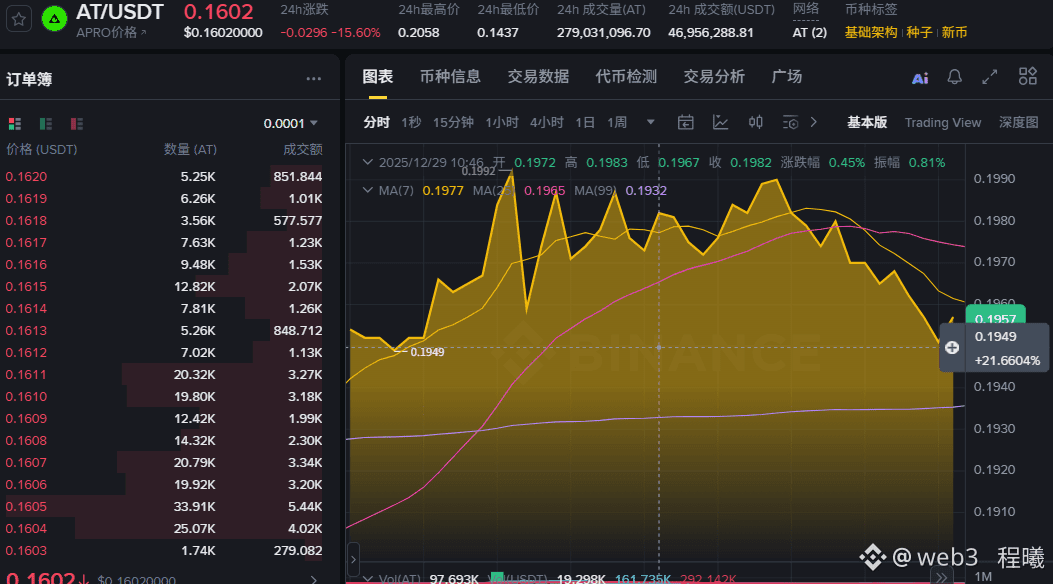Open the price alert bell
Screen dimensions: 1053x584
[954, 77]
